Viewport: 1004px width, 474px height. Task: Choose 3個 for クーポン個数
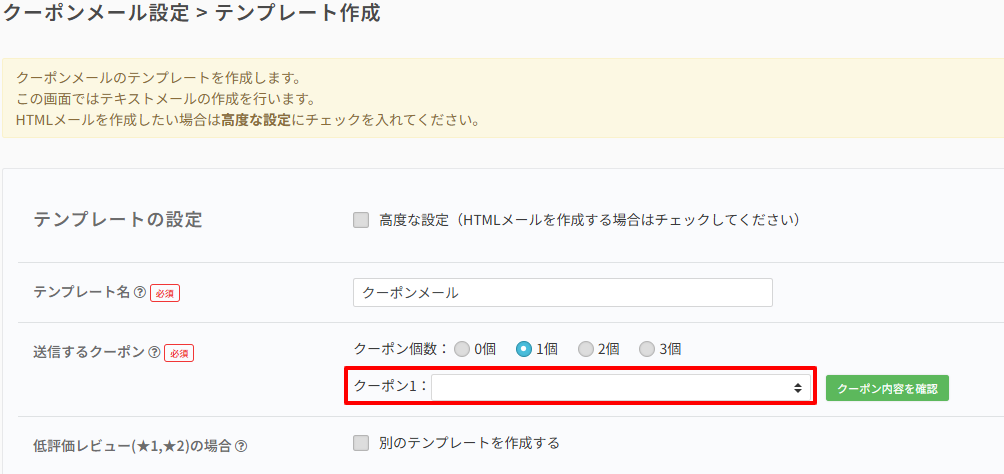(x=647, y=349)
